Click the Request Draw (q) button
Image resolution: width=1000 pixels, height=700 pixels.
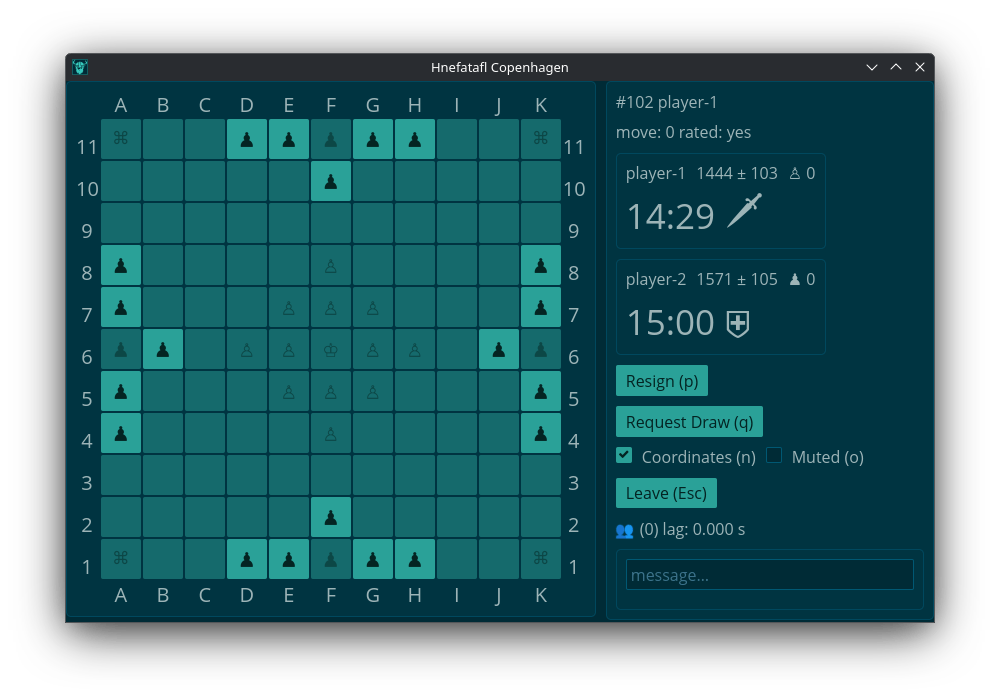tap(689, 422)
